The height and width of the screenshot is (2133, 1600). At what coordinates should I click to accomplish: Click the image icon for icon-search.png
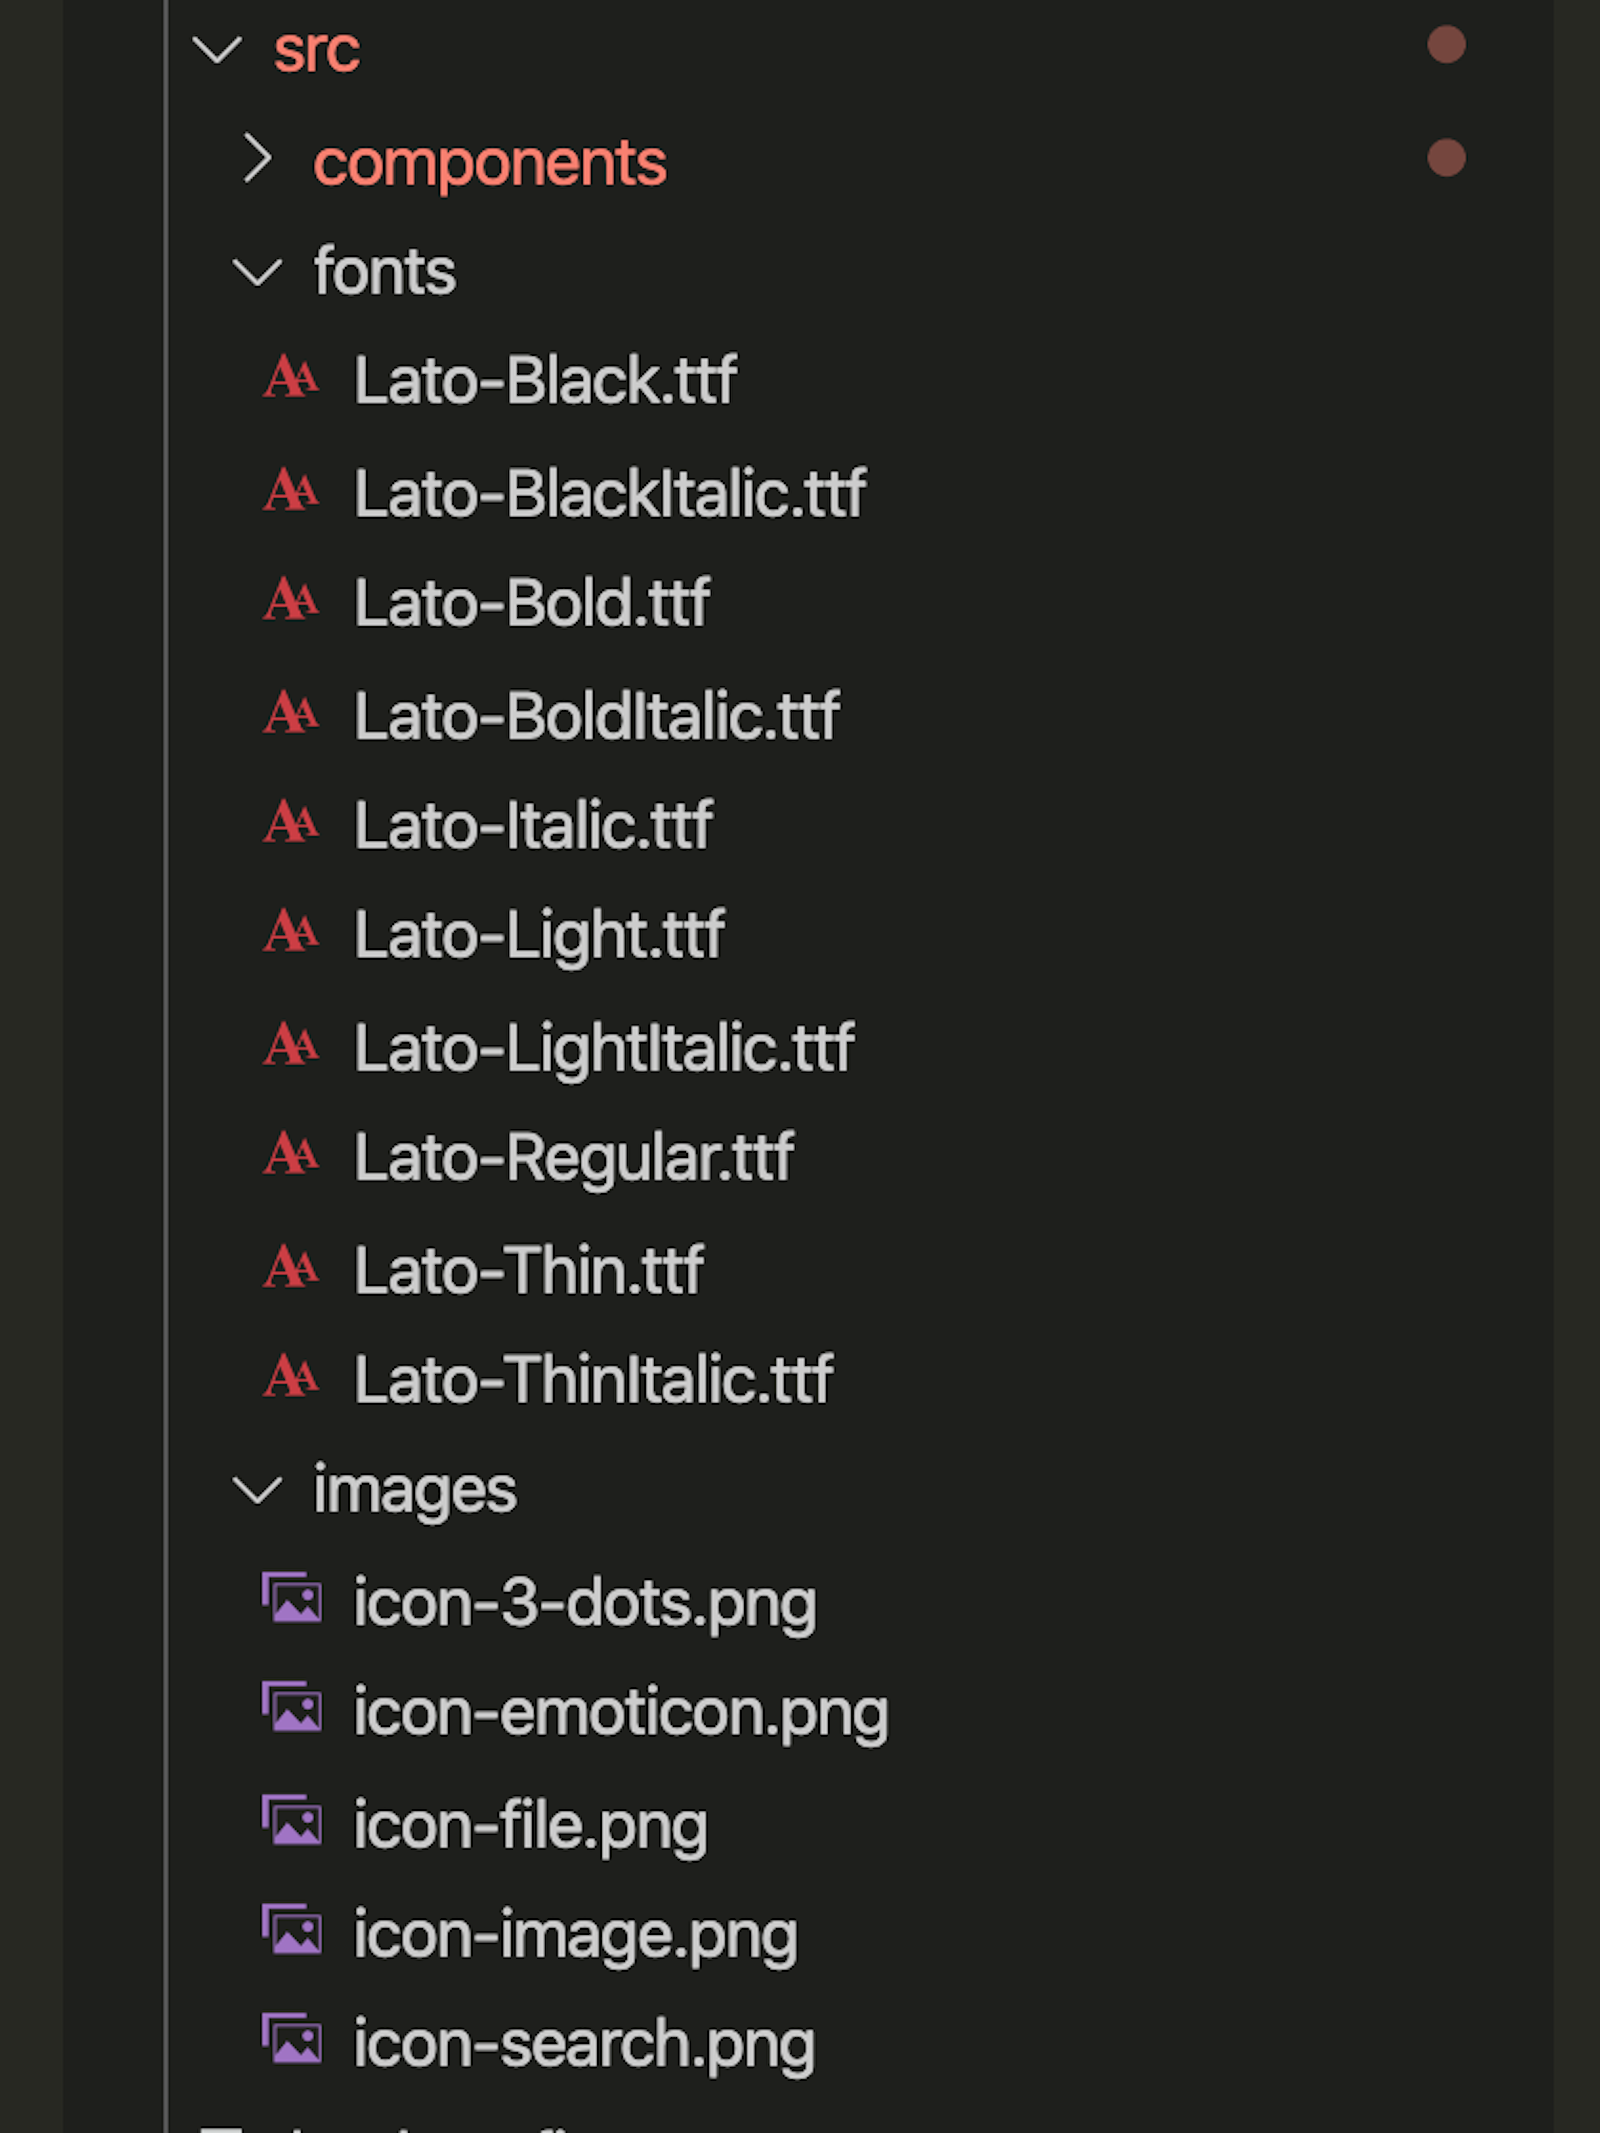coord(293,2042)
